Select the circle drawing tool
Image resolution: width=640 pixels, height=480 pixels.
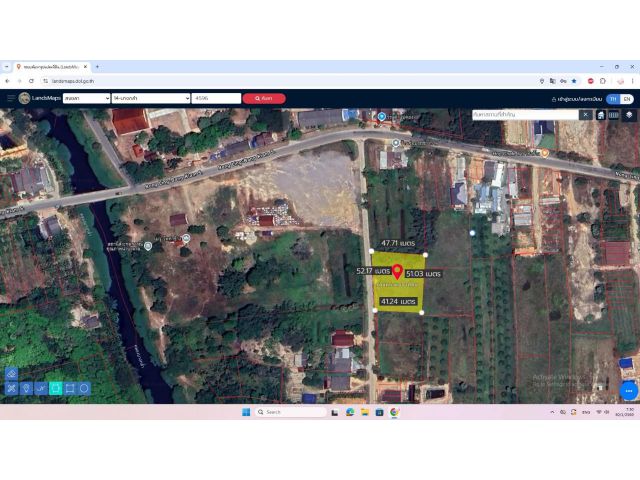tap(84, 388)
